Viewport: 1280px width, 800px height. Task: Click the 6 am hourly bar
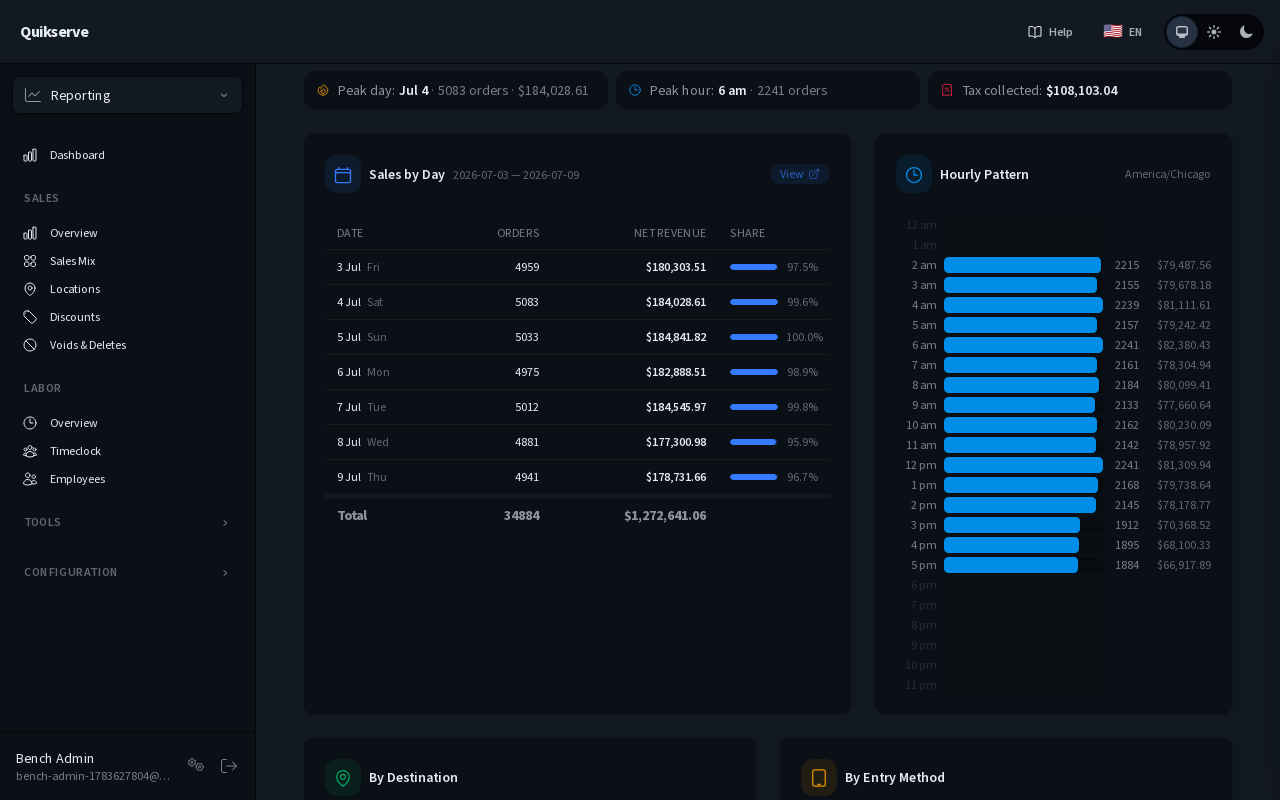click(1023, 345)
